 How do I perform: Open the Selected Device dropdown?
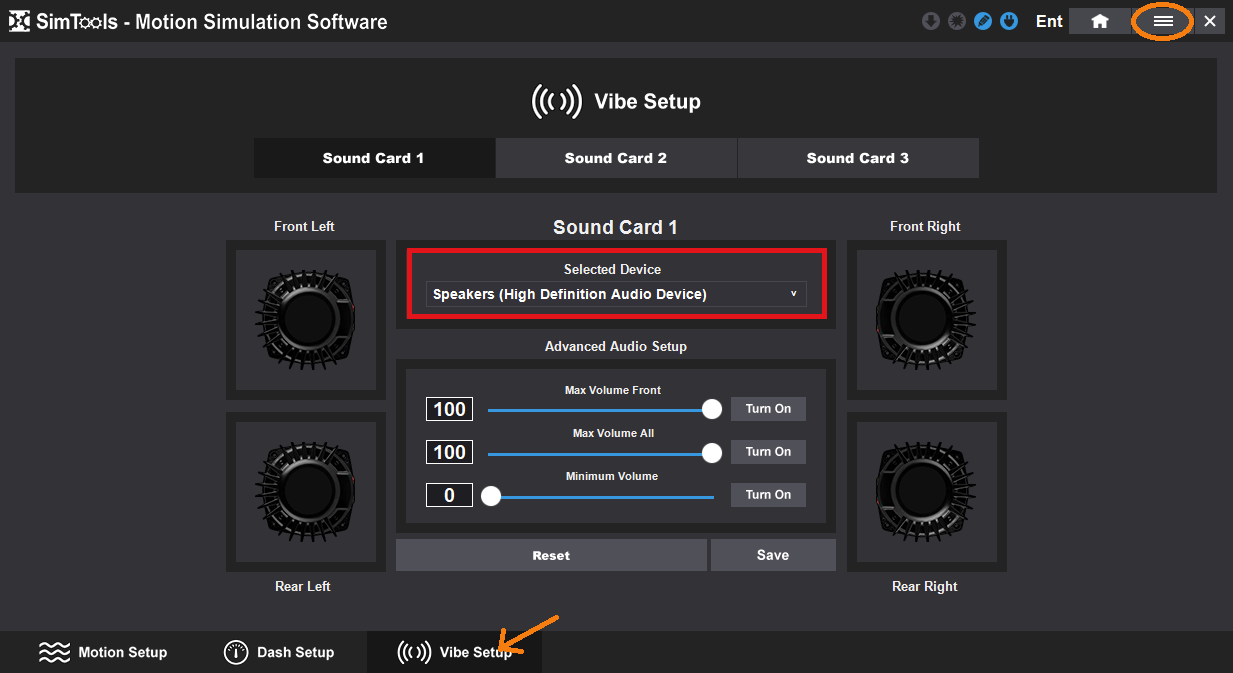(616, 294)
